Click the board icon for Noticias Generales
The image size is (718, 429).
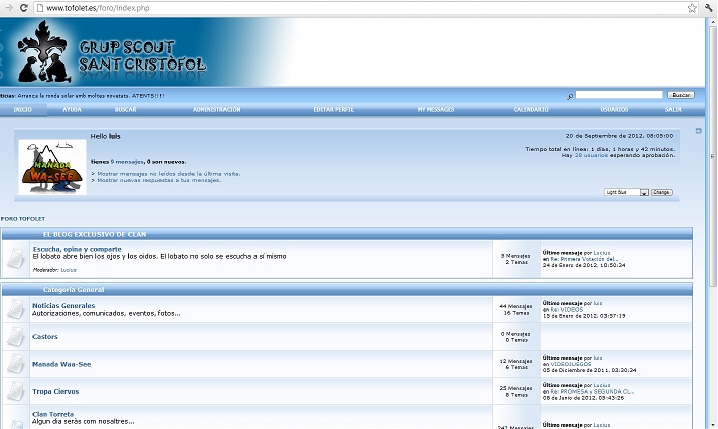(x=16, y=309)
